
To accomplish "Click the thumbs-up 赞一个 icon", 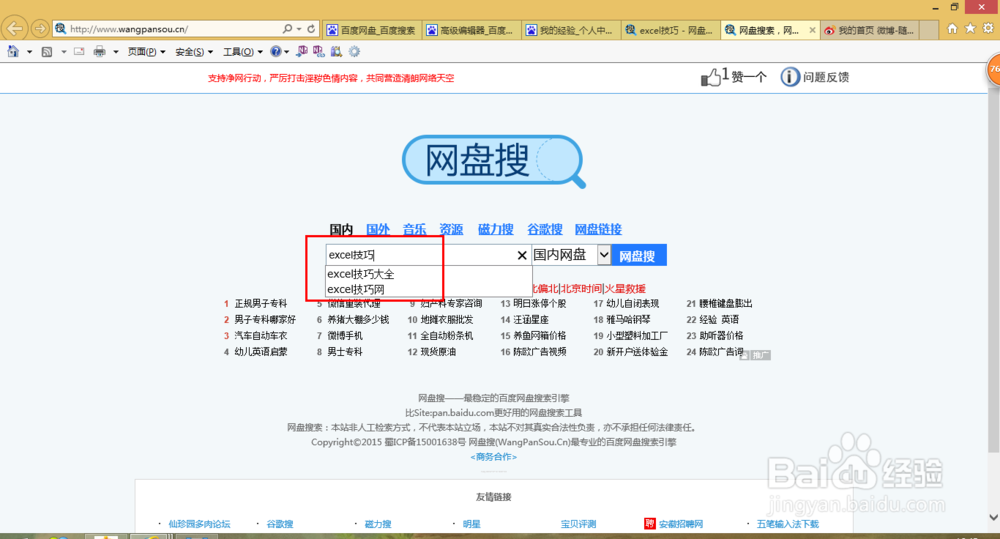I will coord(711,78).
